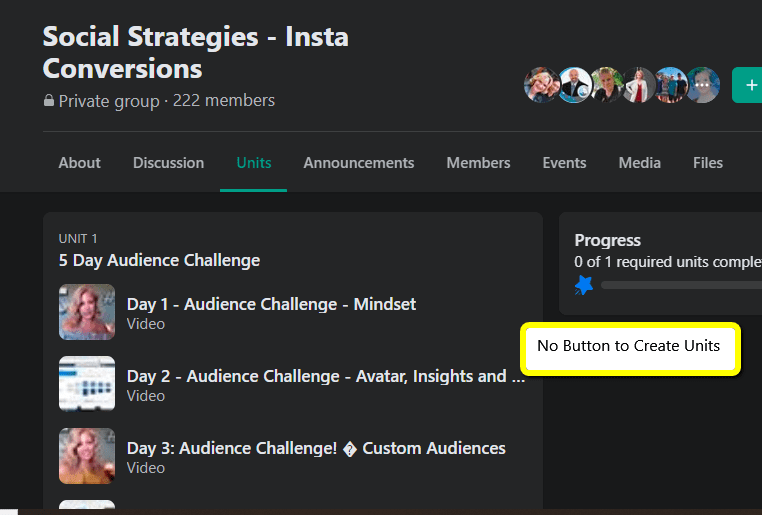The height and width of the screenshot is (515, 762).
Task: Click the bald man in suit avatar
Action: pyautogui.click(x=574, y=85)
